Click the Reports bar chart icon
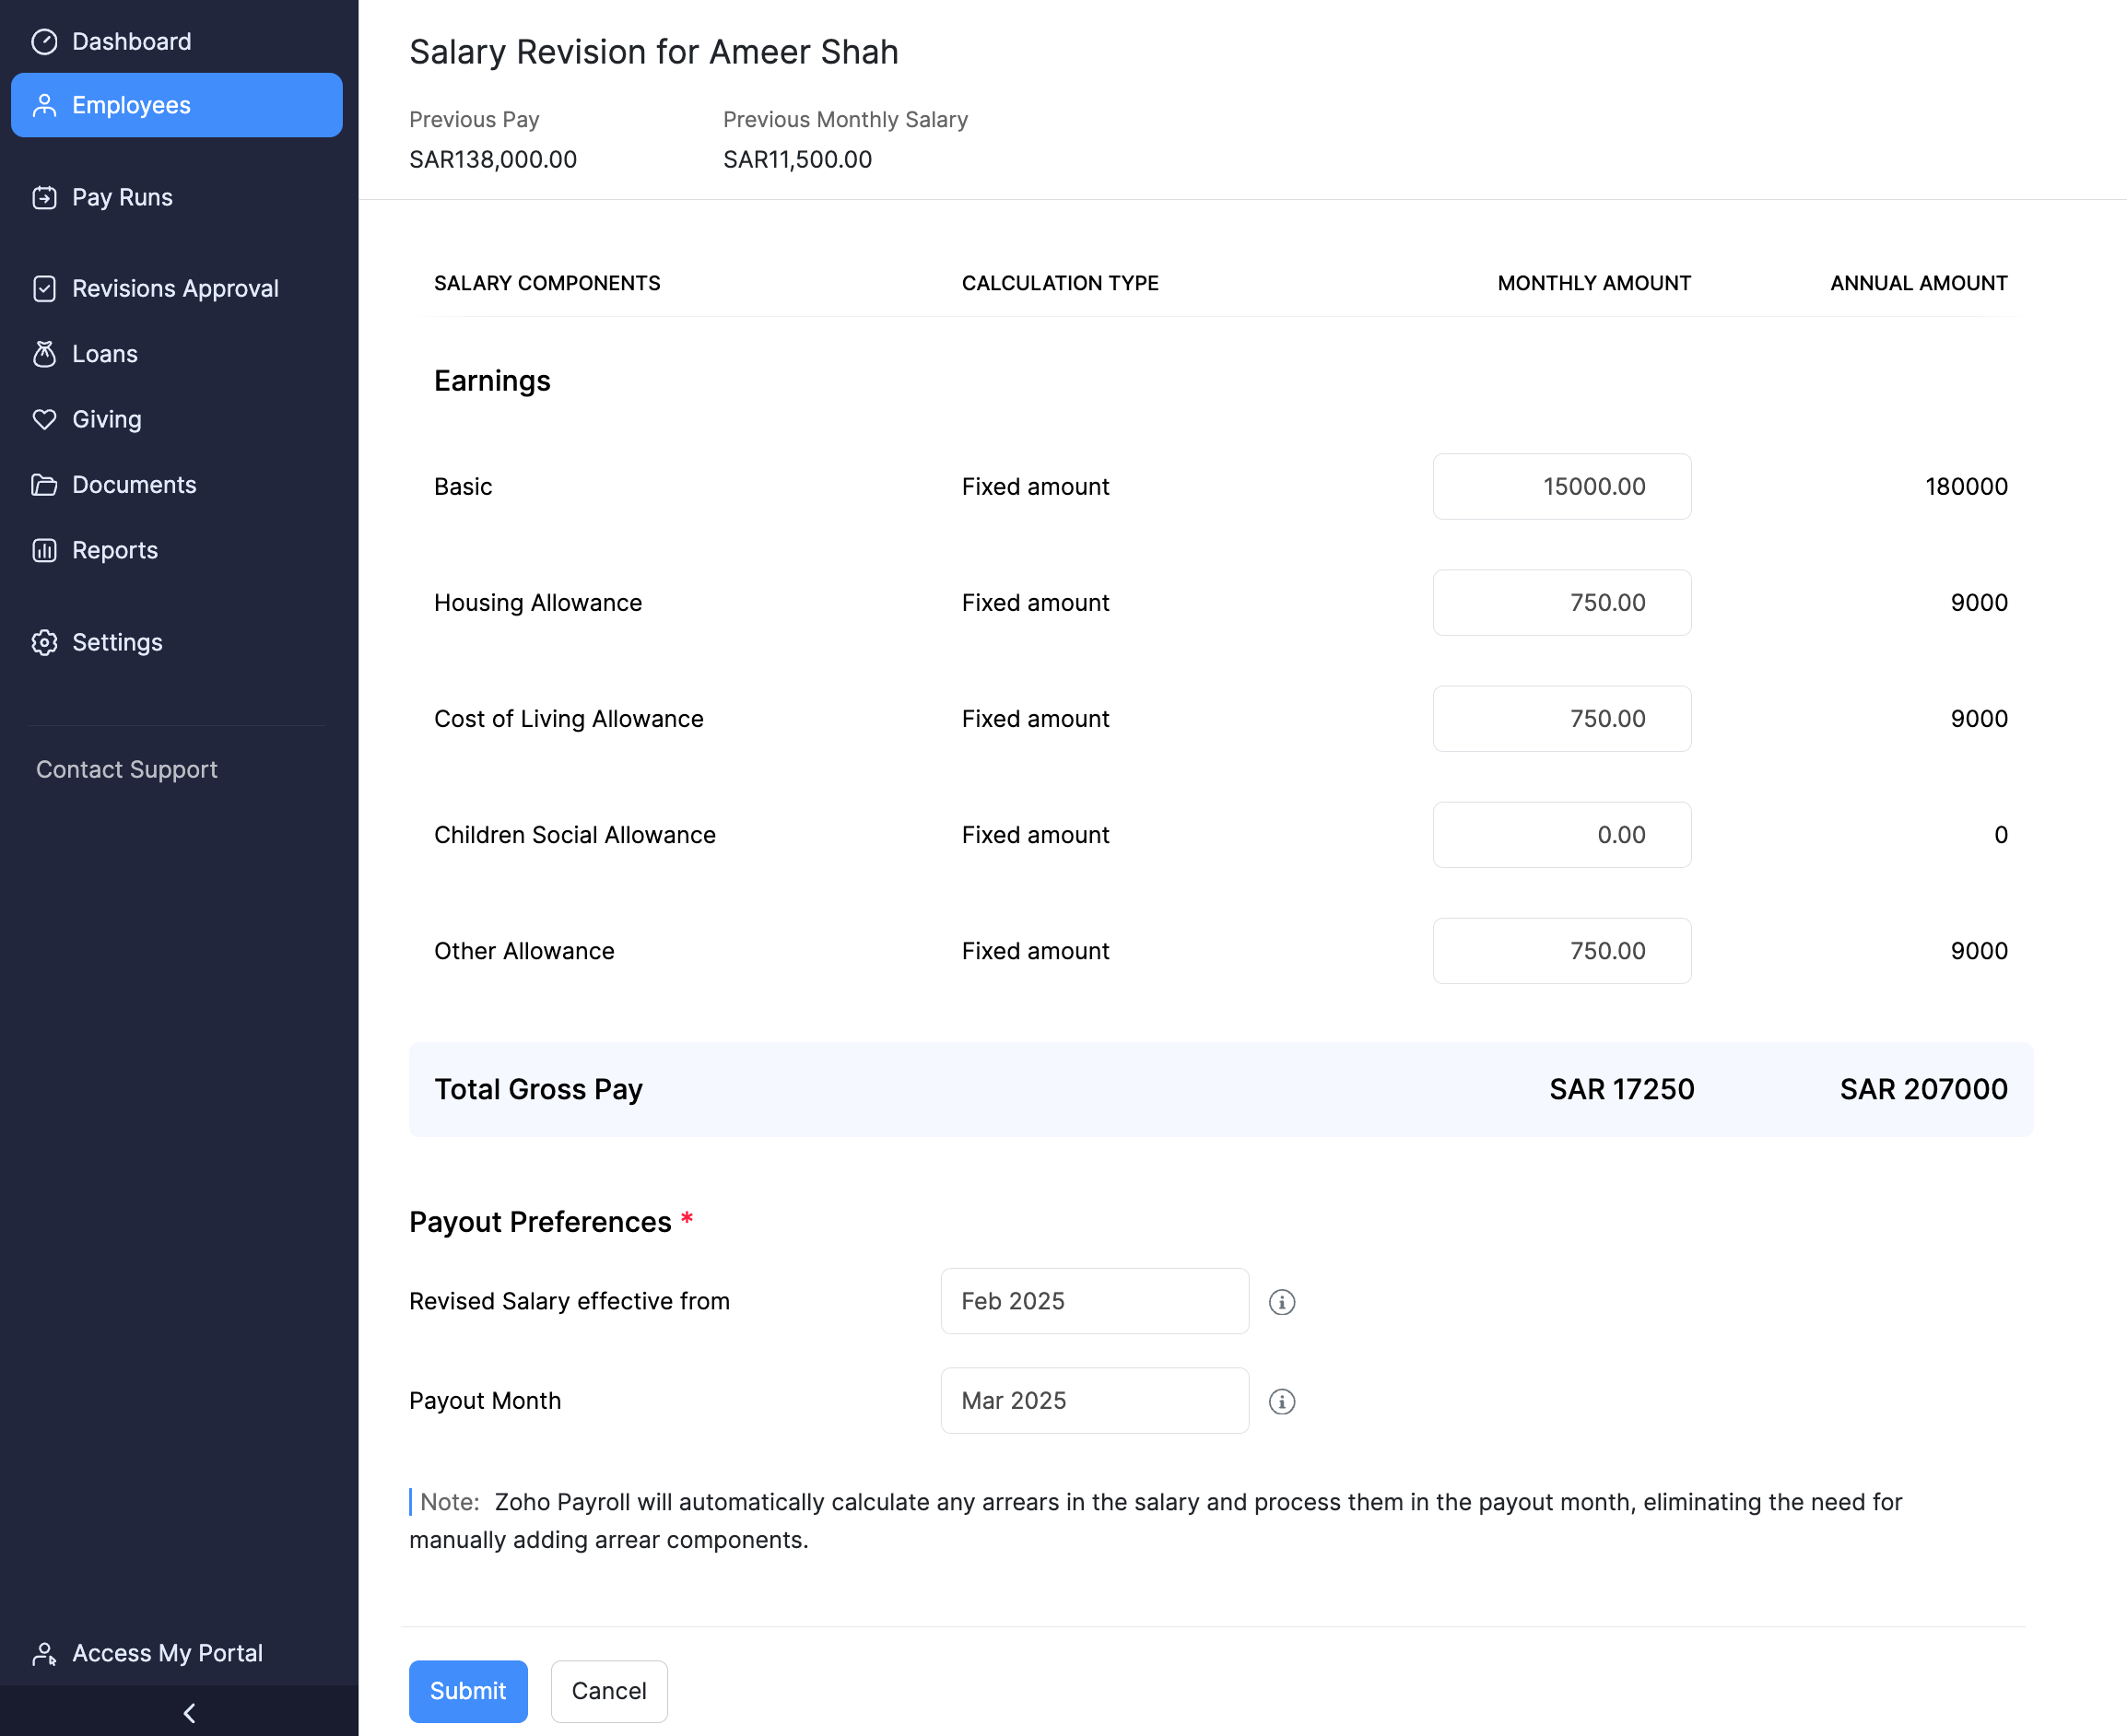 45,550
